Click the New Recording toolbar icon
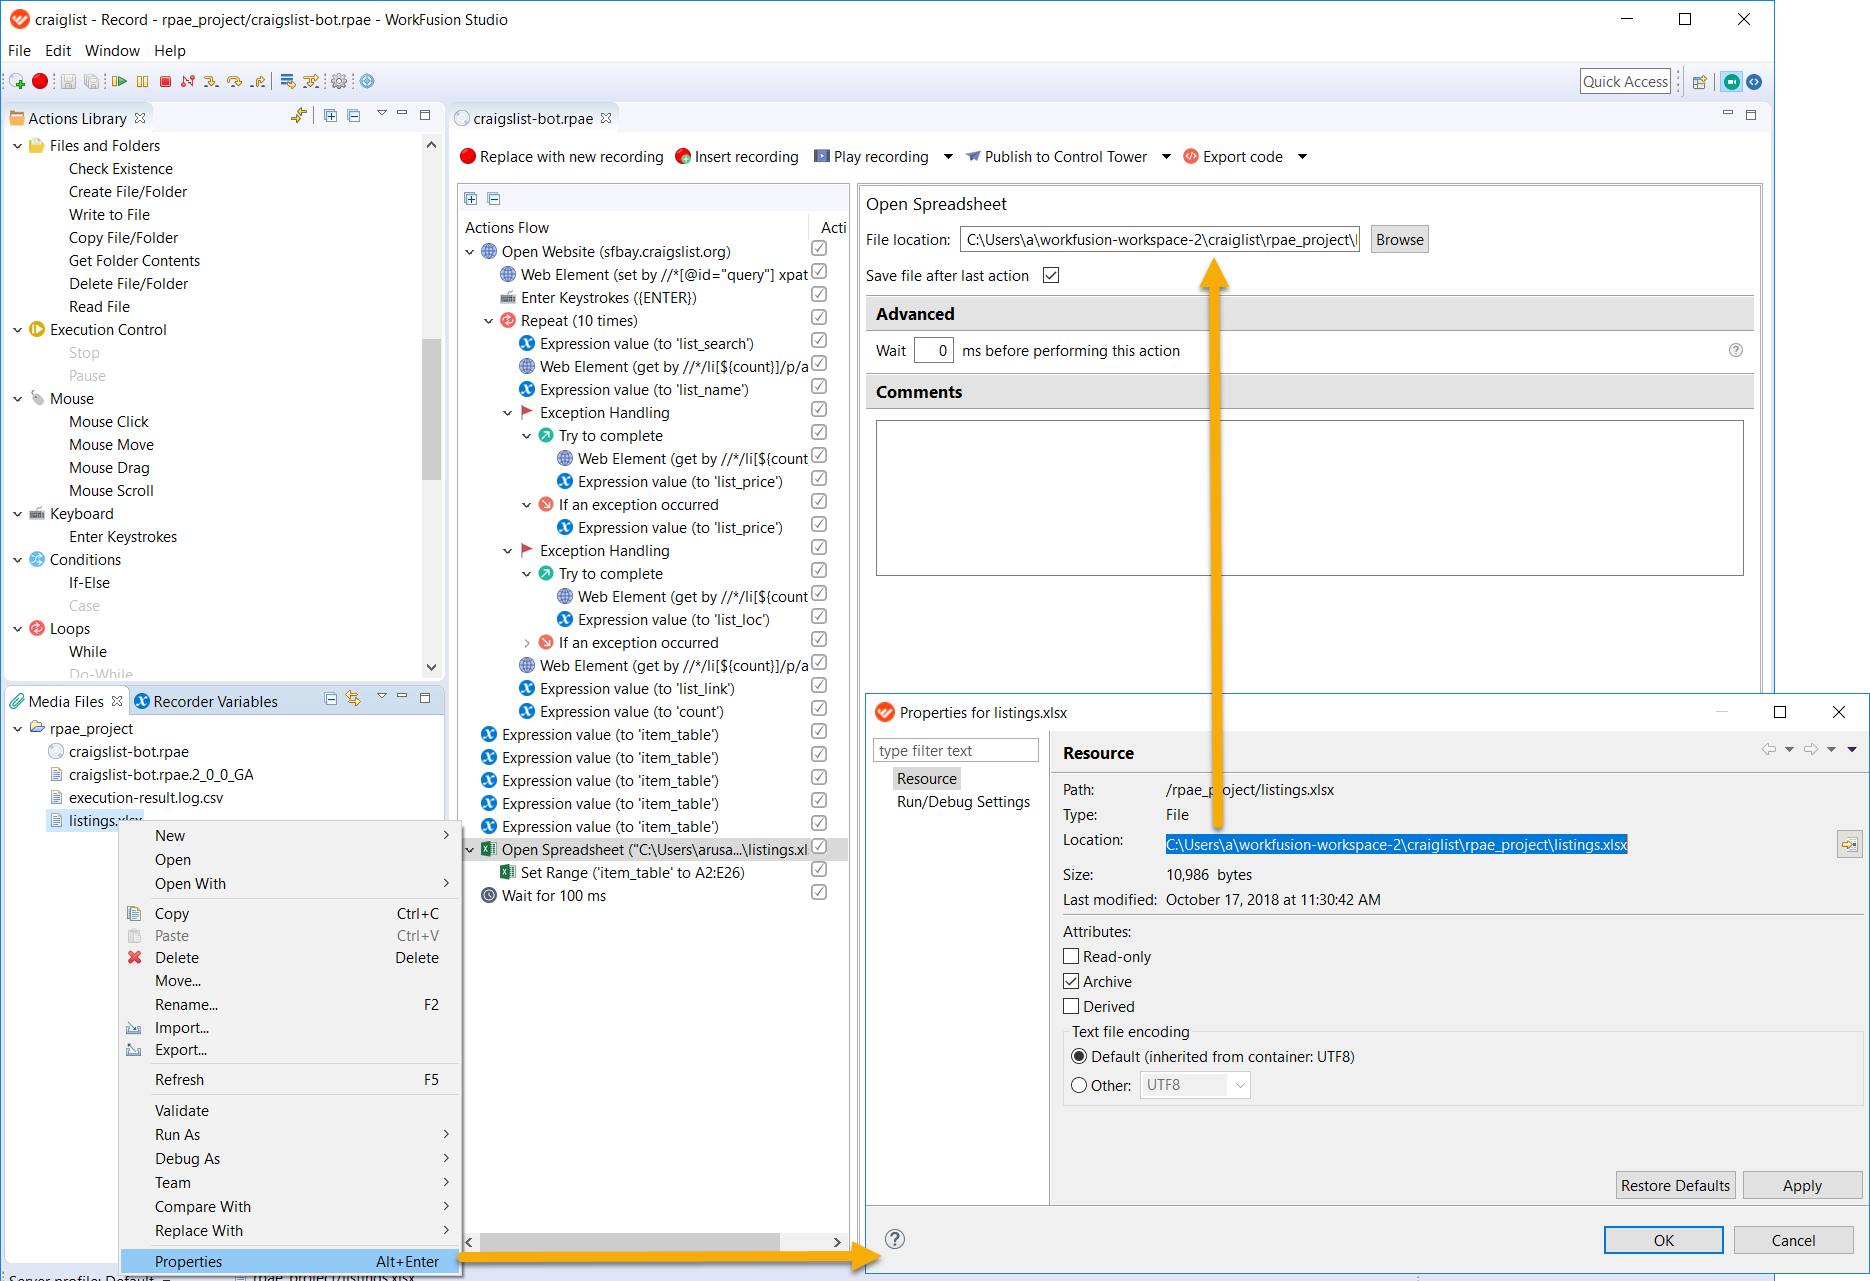Viewport: 1870px width, 1281px height. (x=17, y=82)
